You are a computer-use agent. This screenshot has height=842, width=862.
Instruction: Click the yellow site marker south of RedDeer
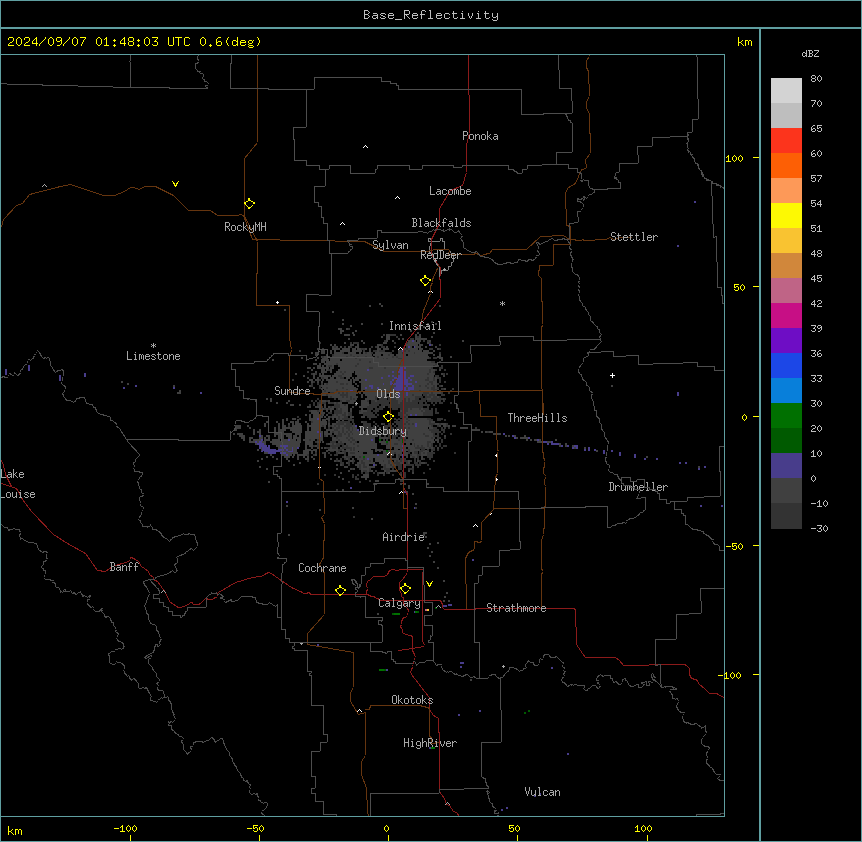click(x=425, y=281)
